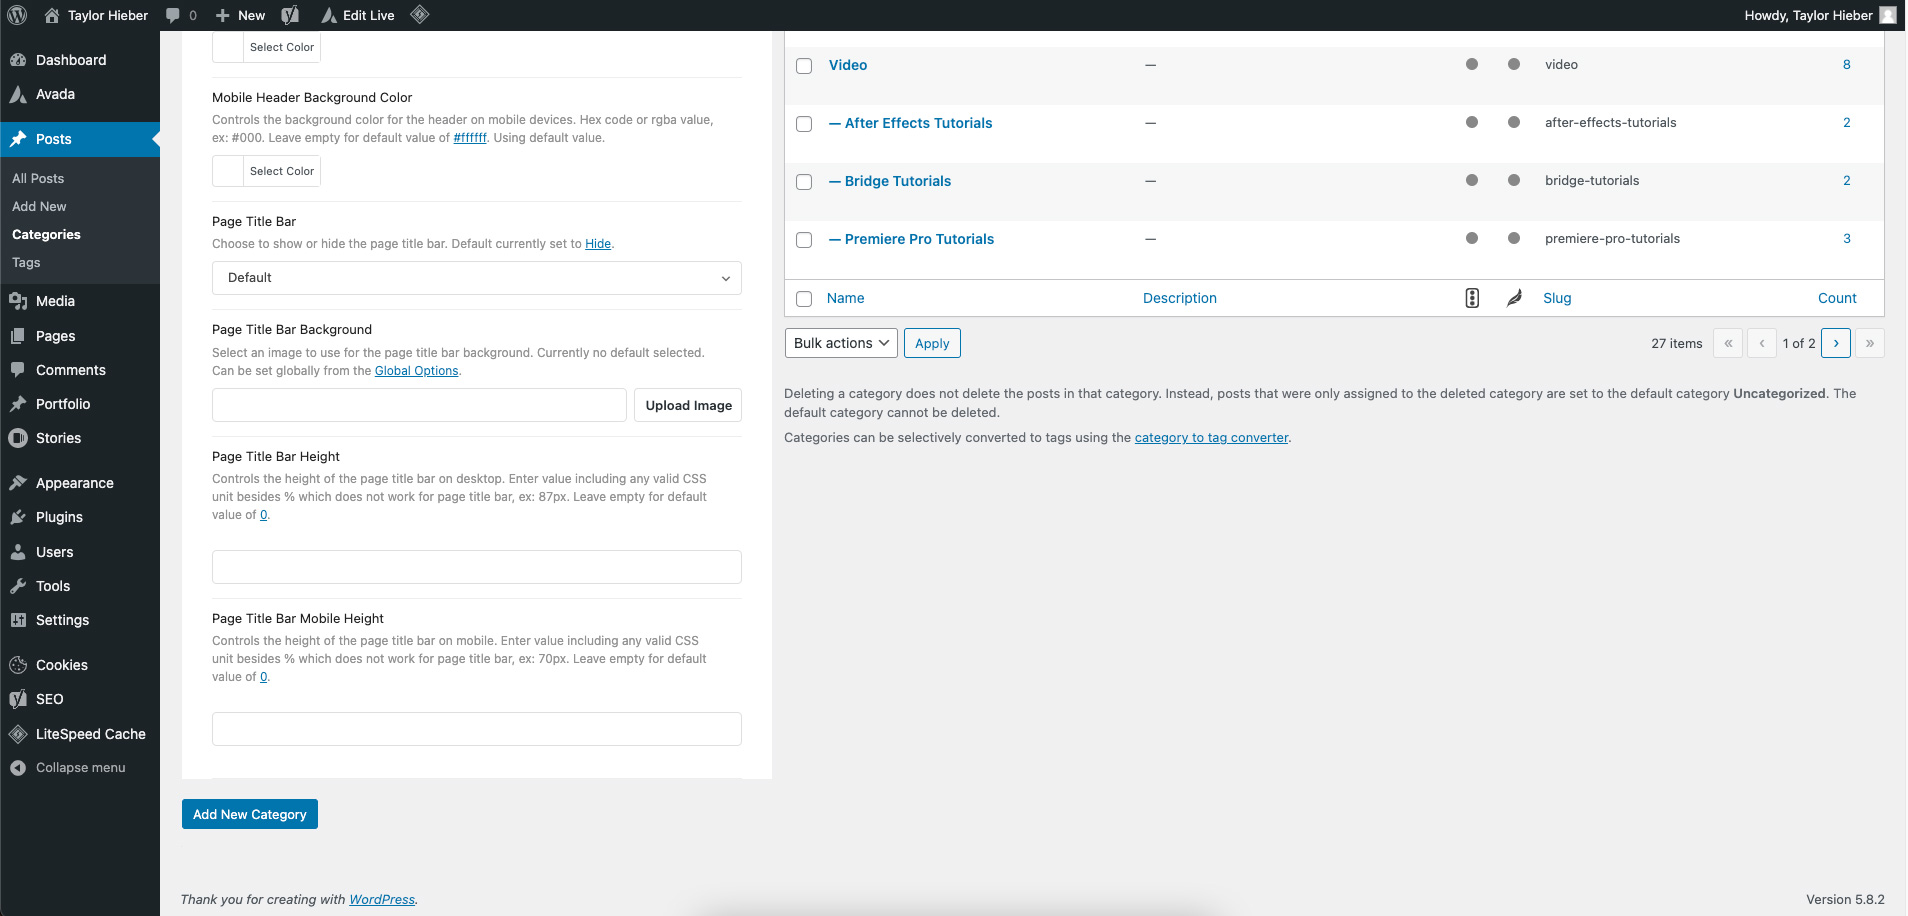Click the Comments icon in sidebar
1908x916 pixels.
coord(18,370)
